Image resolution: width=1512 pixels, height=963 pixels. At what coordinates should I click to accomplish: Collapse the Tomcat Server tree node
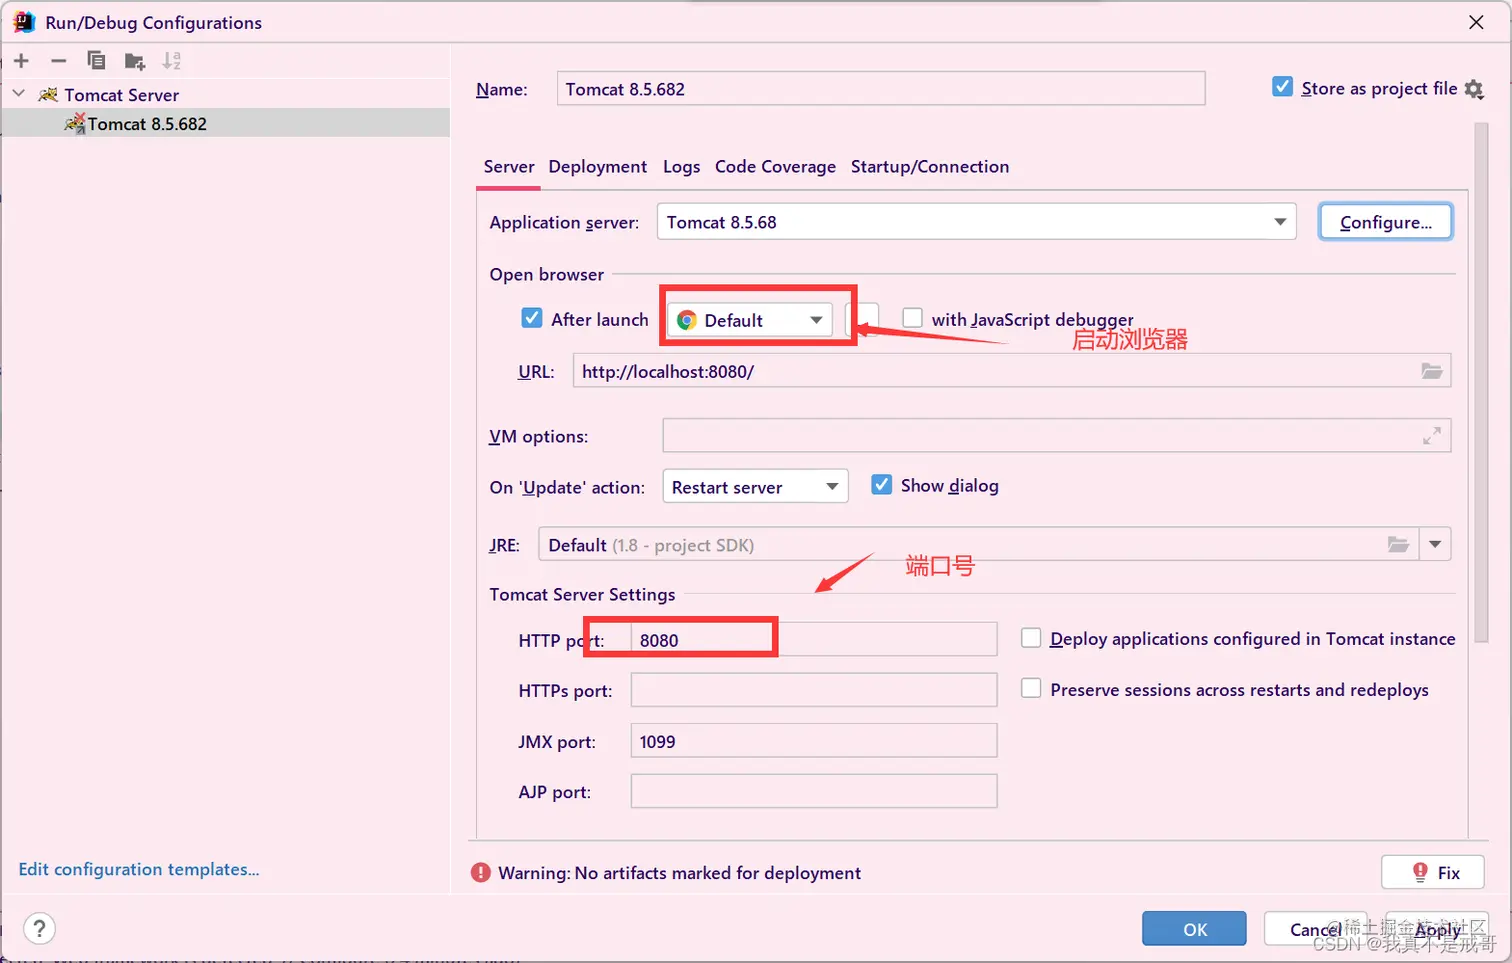click(18, 94)
